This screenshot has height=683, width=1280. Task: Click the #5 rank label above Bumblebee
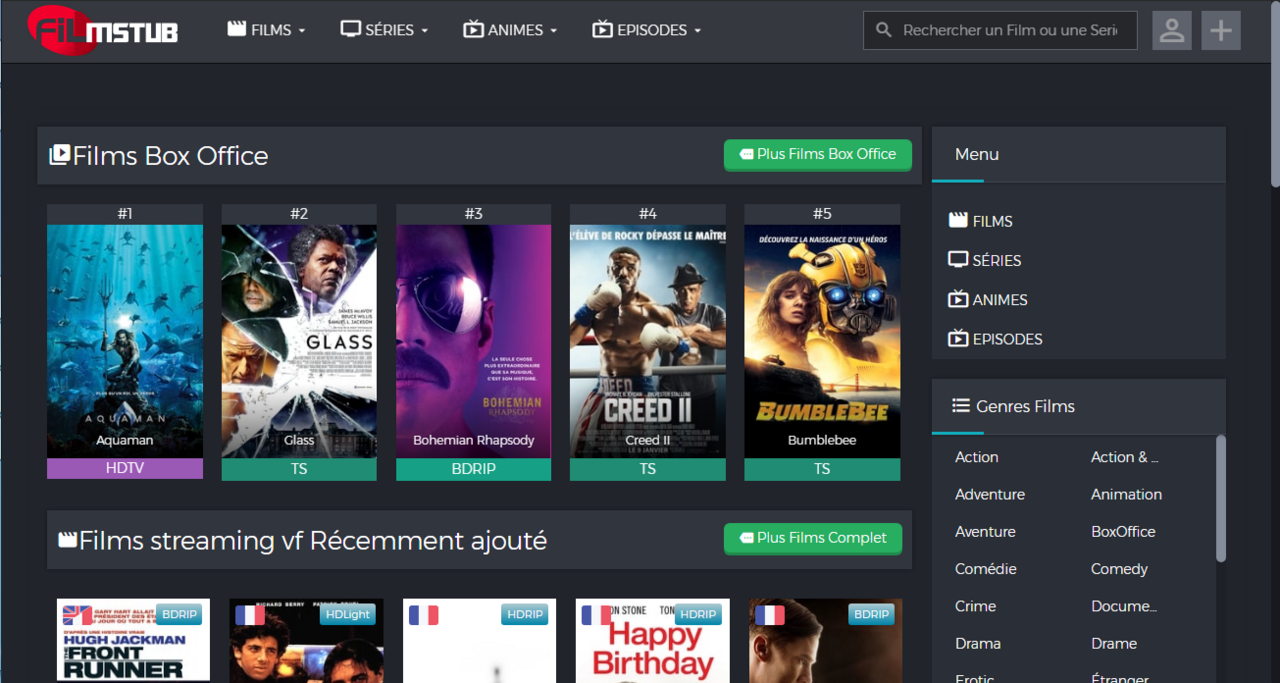click(x=822, y=214)
